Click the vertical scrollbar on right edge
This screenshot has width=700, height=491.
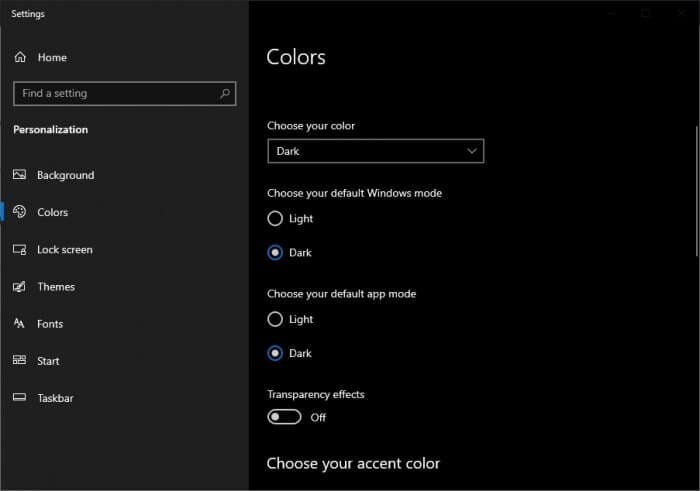coord(696,191)
